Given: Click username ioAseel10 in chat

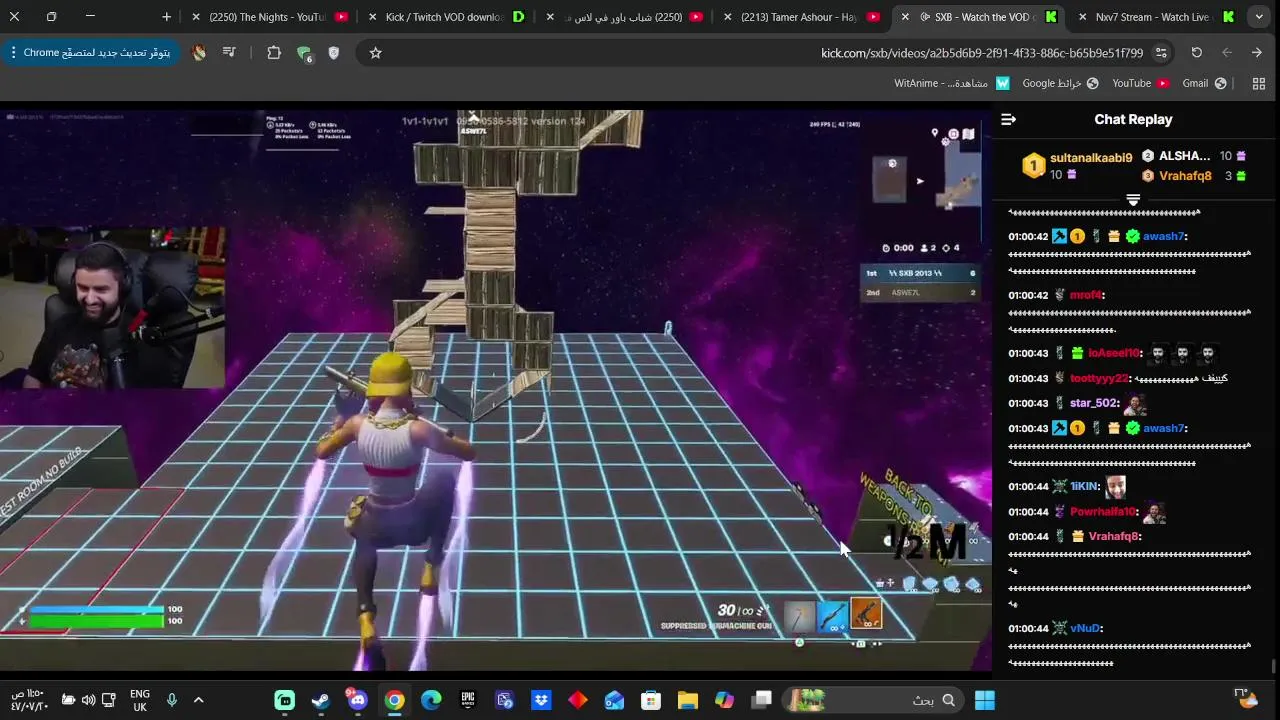Looking at the screenshot, I should tap(1114, 353).
